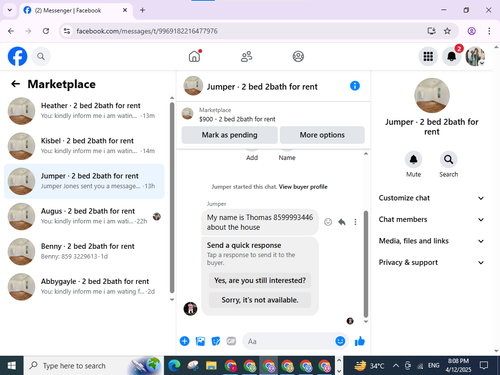500x375 pixels.
Task: Open taskbar clock showing 8:08 PM
Action: click(x=458, y=366)
